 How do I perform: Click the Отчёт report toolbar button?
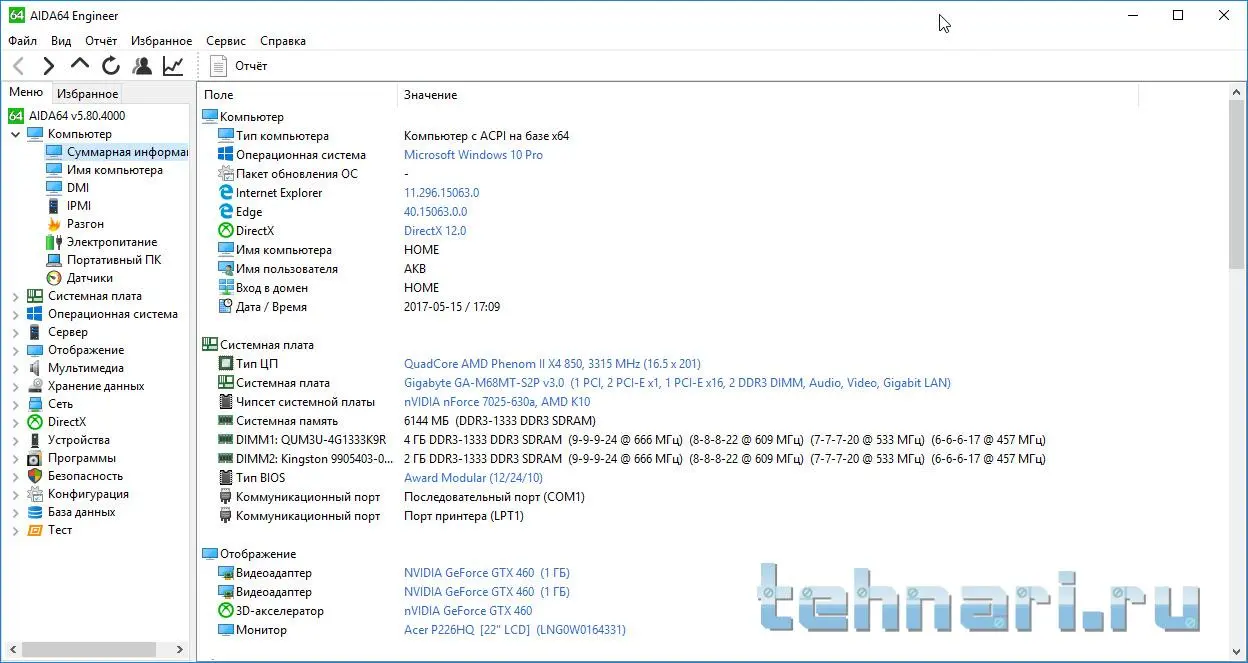(x=240, y=66)
